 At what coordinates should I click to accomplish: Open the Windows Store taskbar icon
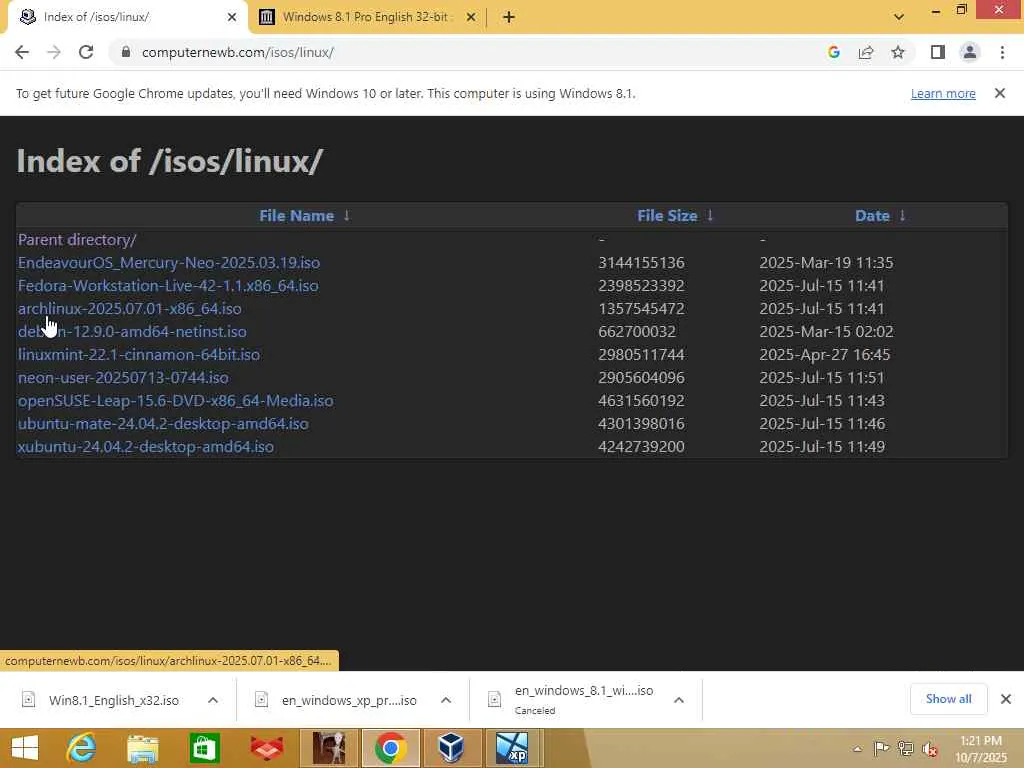[x=204, y=748]
